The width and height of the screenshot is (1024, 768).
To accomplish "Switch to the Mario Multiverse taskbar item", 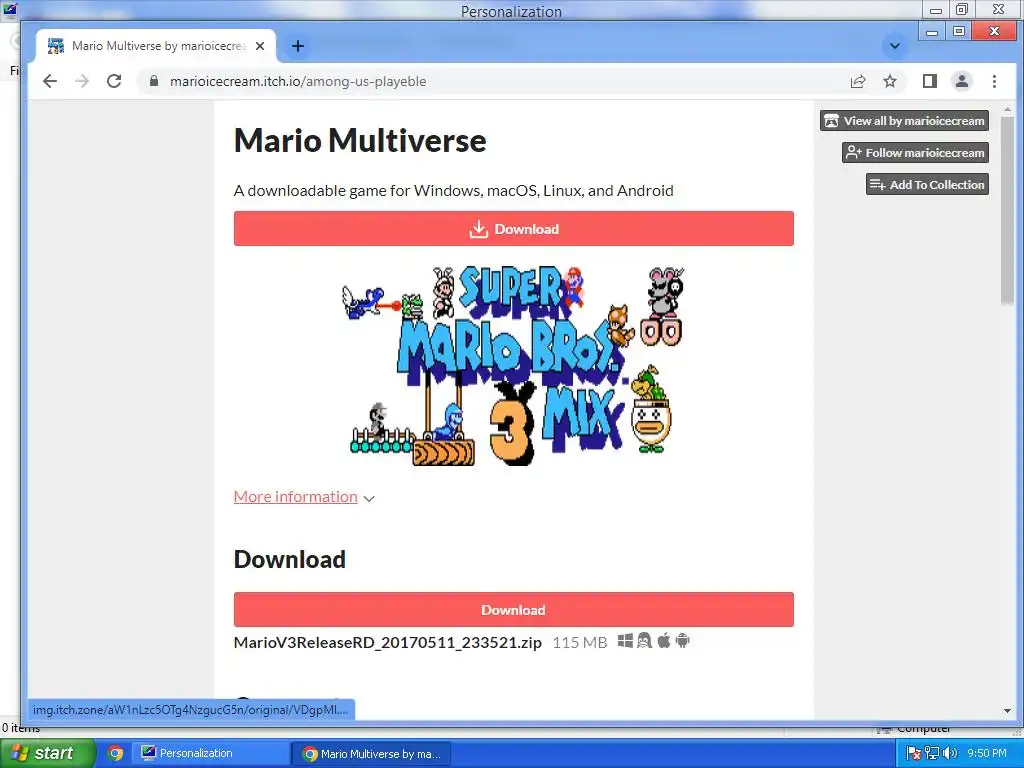I will coord(371,754).
